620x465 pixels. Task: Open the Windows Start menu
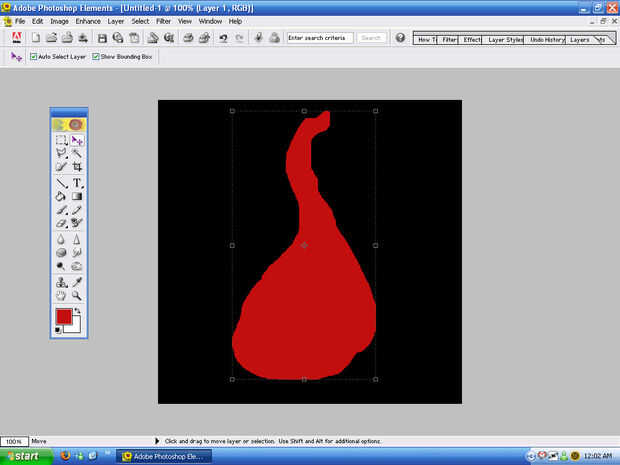22,456
